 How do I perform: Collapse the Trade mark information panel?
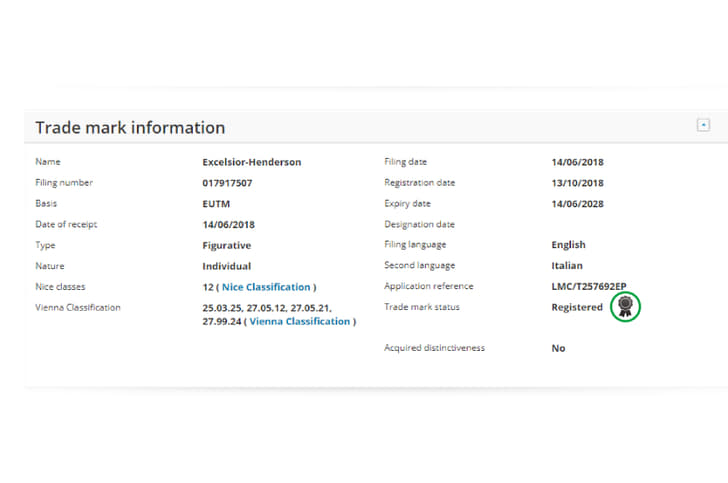click(x=703, y=124)
